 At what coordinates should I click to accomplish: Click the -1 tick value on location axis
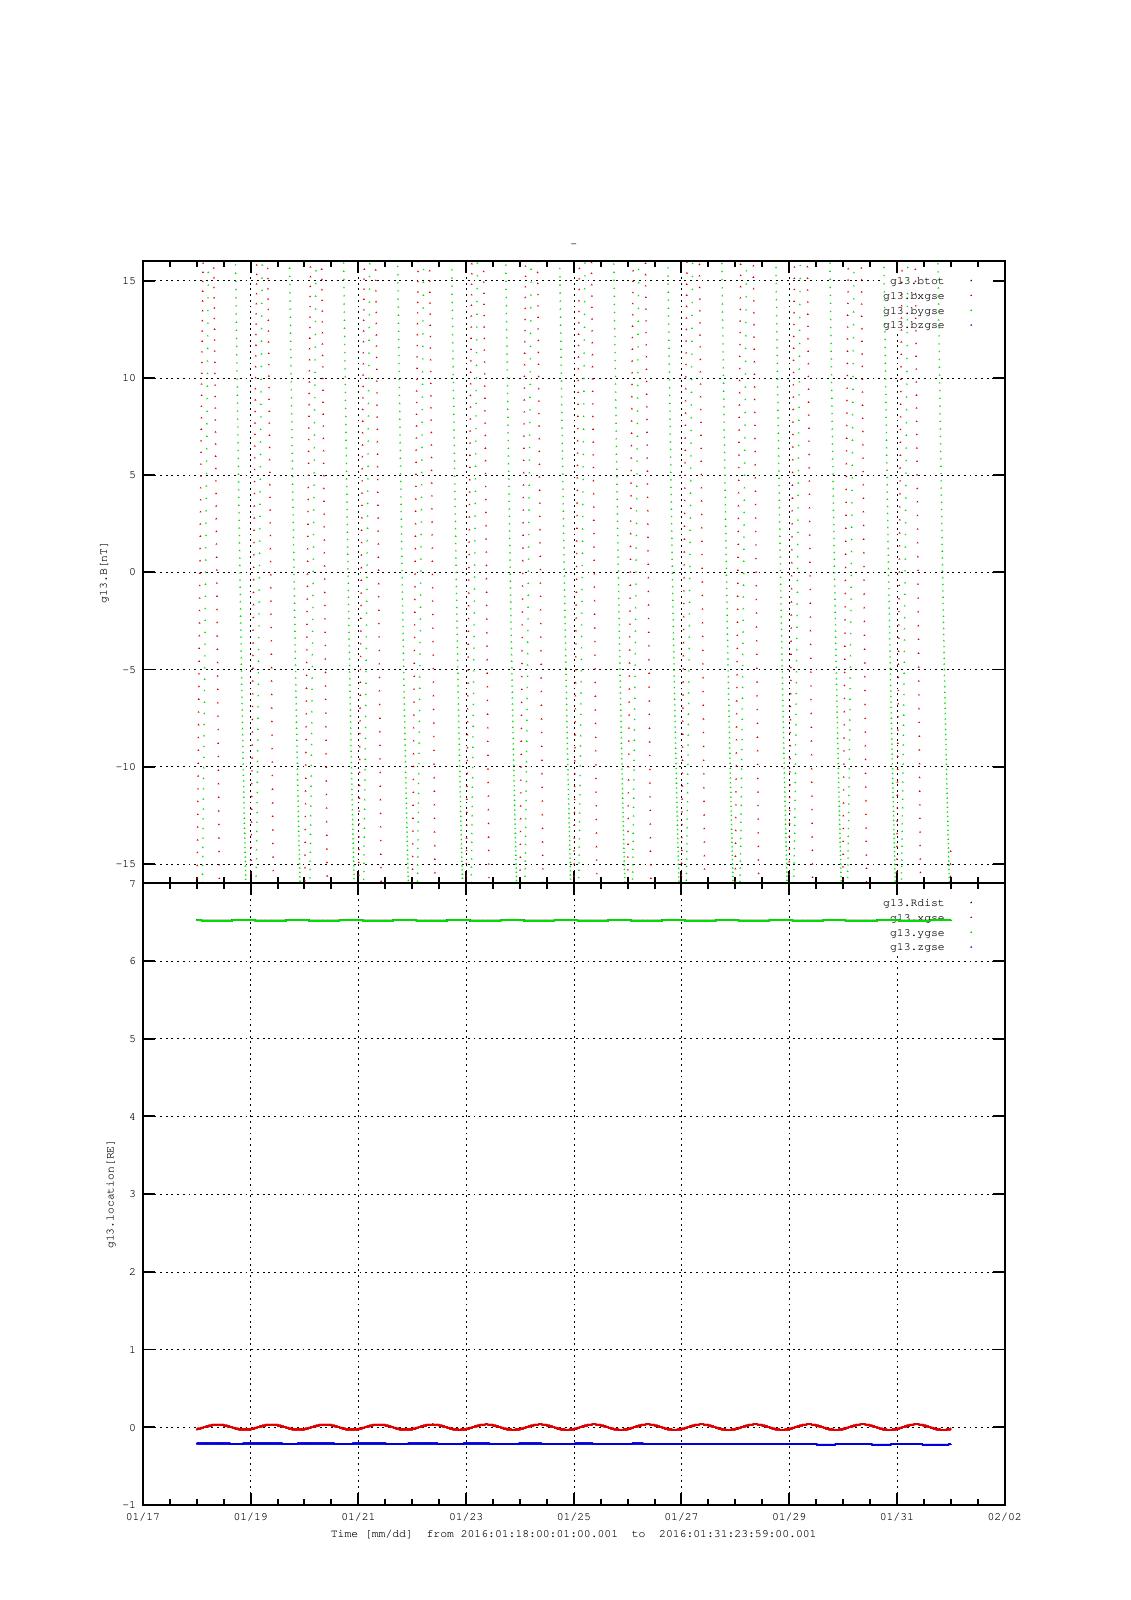click(129, 1505)
